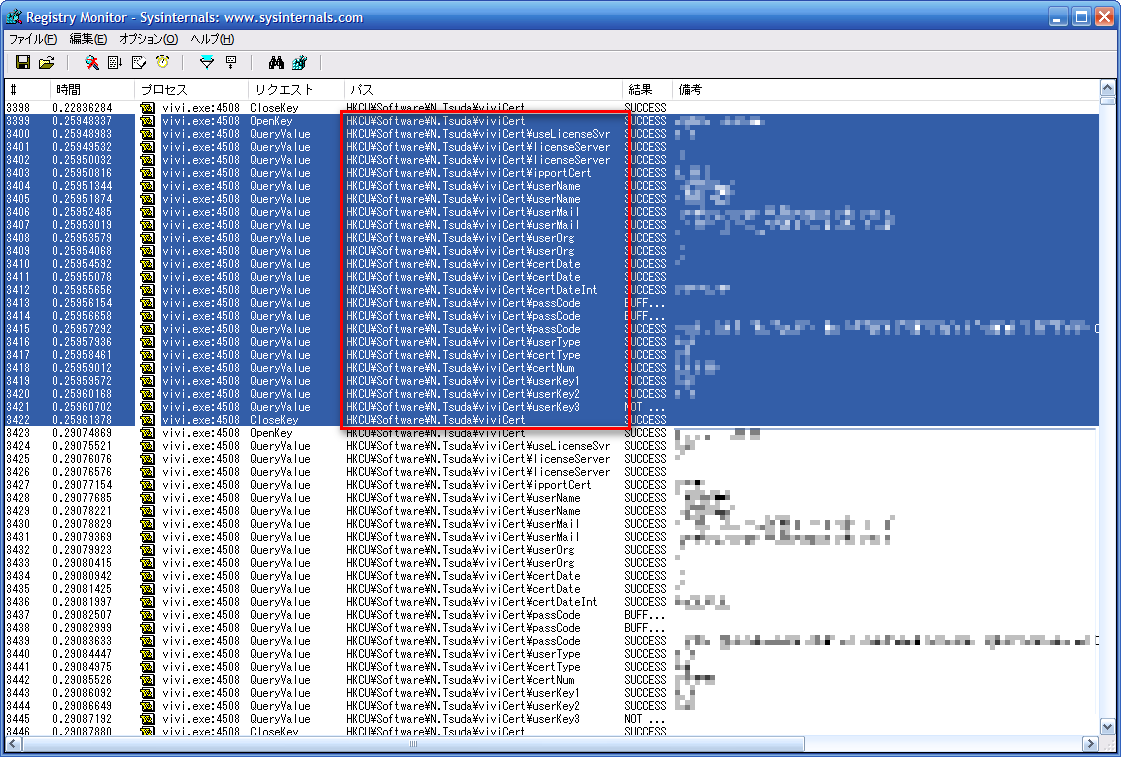Image resolution: width=1121 pixels, height=757 pixels.
Task: Click time value 0.25948337
Action: 82,121
